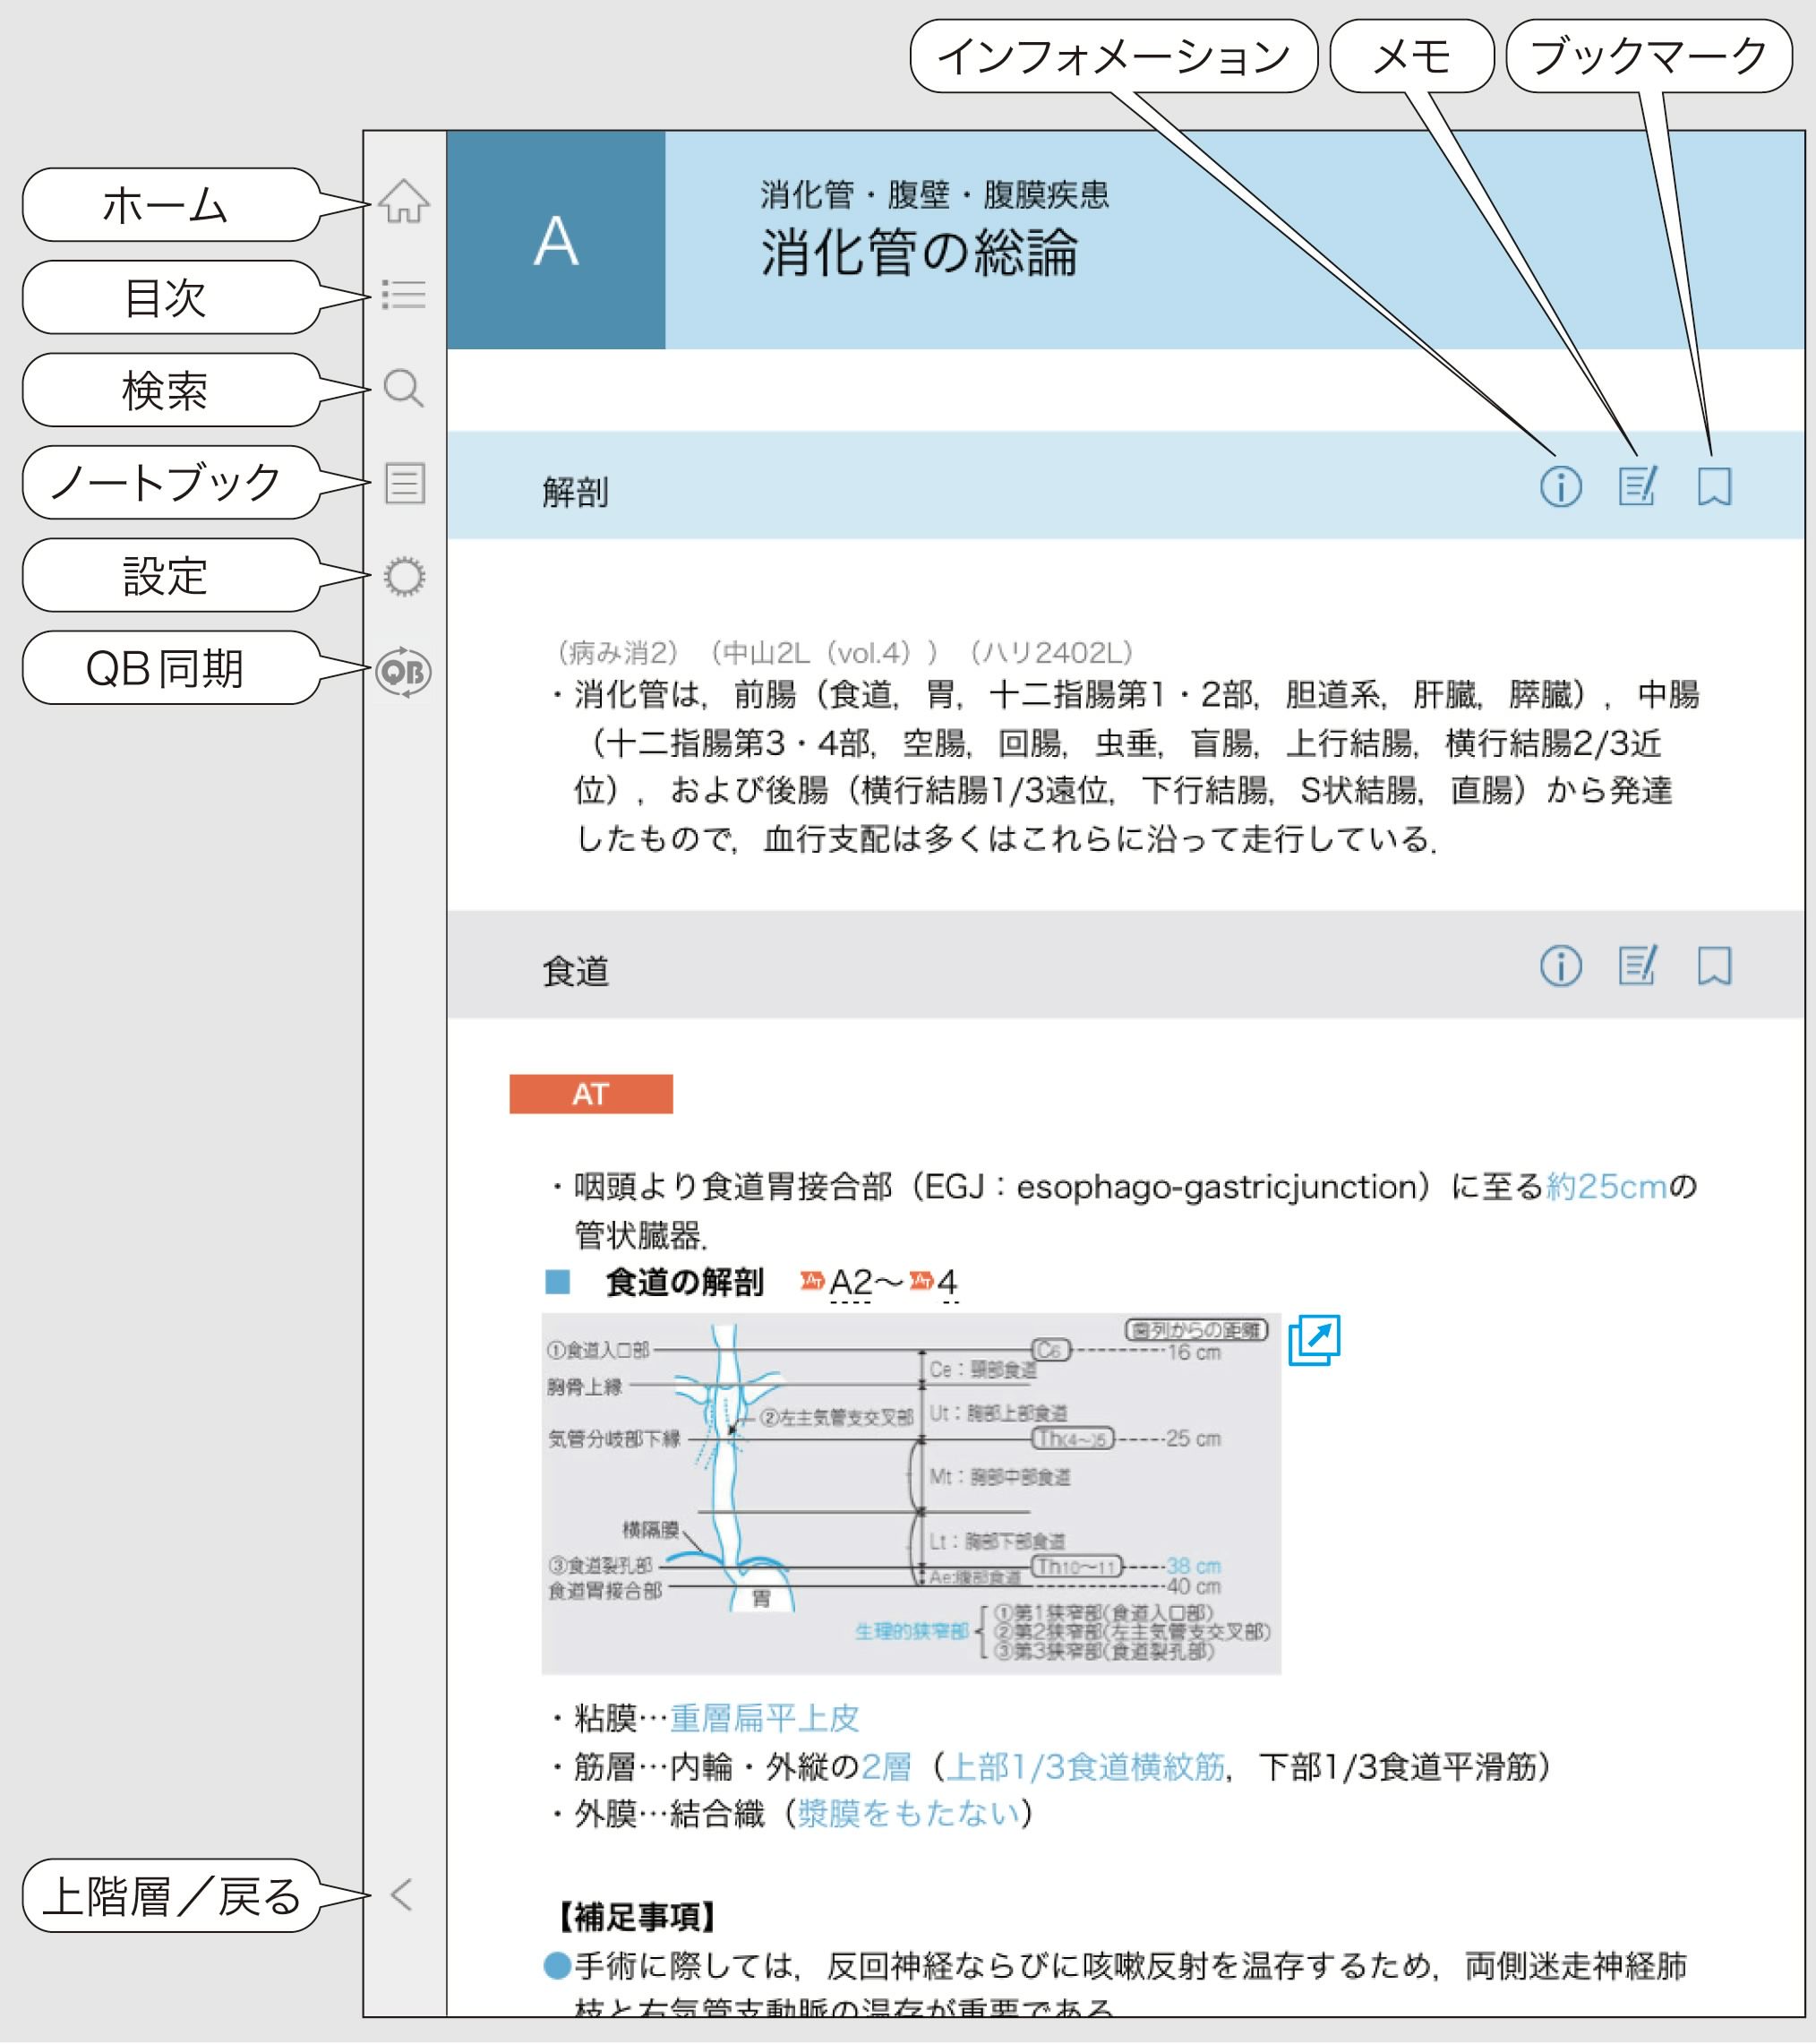Click the highlighted term 重層扁平上皮
1816x2044 pixels.
coord(764,1718)
